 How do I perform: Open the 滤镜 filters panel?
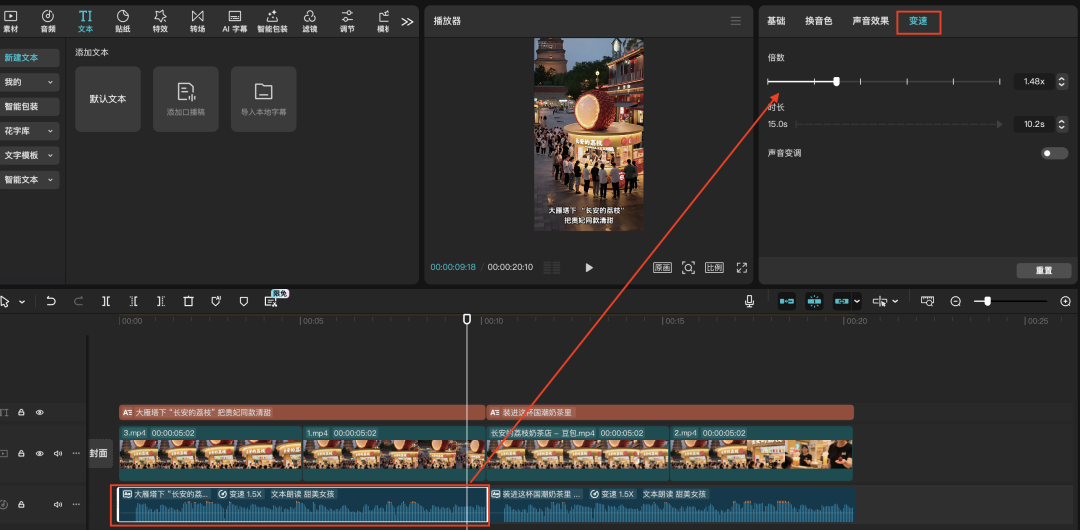pos(309,20)
